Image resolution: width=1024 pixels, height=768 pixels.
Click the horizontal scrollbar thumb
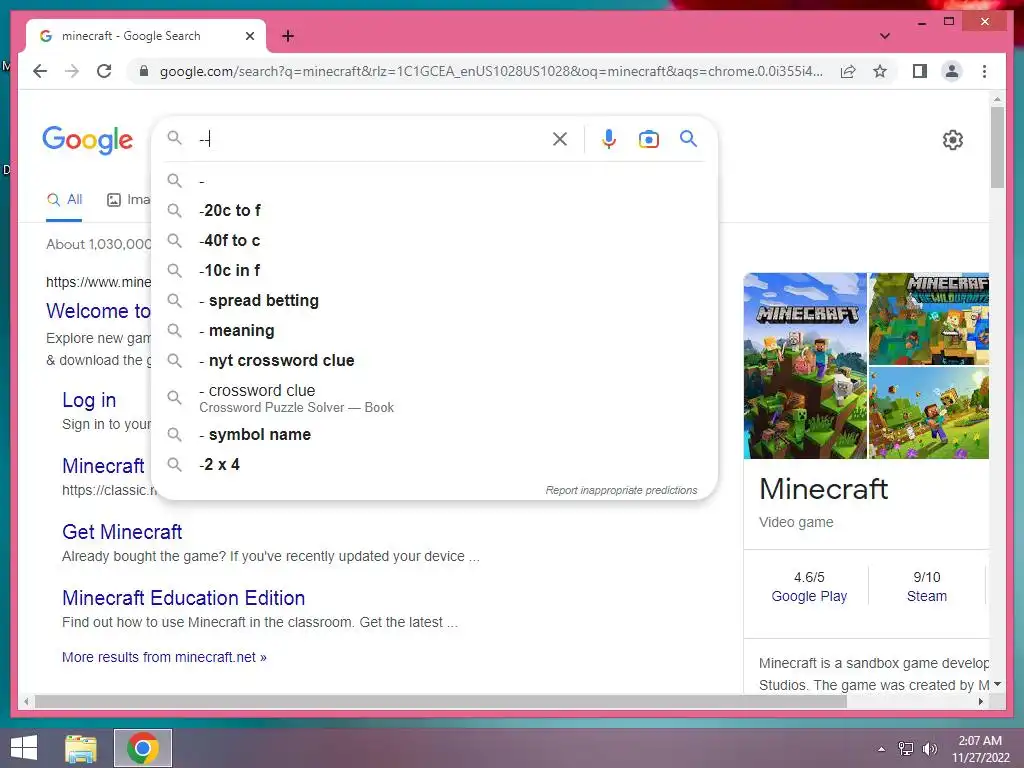[x=441, y=701]
